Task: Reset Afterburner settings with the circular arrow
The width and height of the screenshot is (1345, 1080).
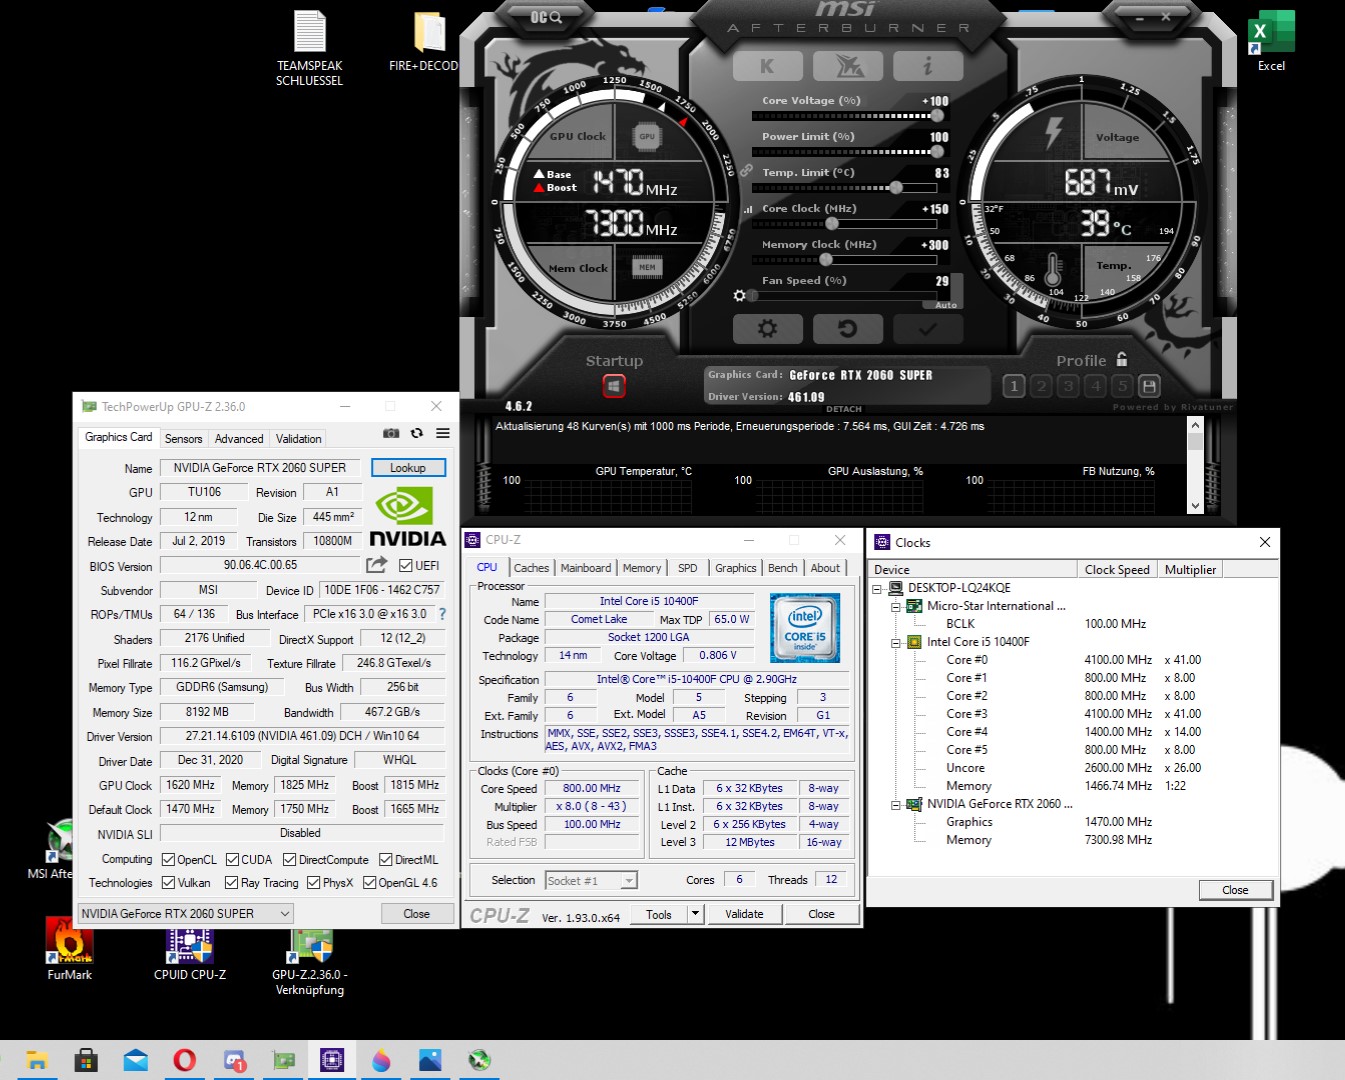Action: tap(848, 328)
